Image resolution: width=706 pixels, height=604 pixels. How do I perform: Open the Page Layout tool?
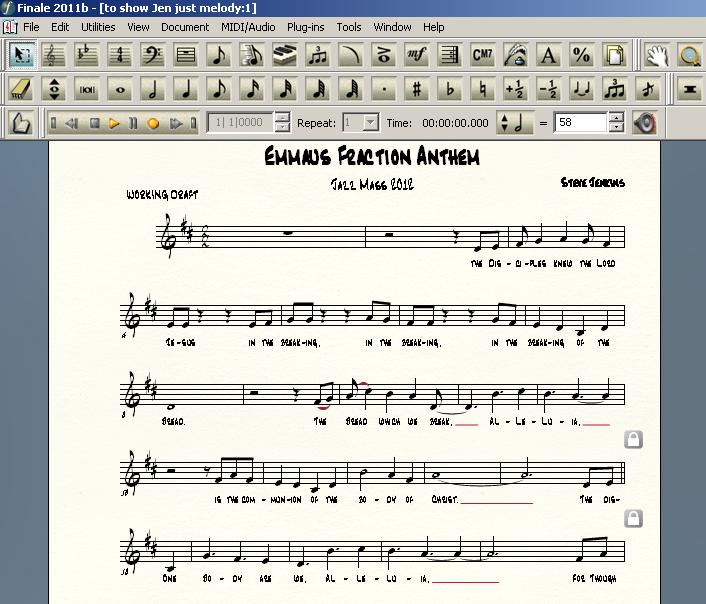[614, 55]
